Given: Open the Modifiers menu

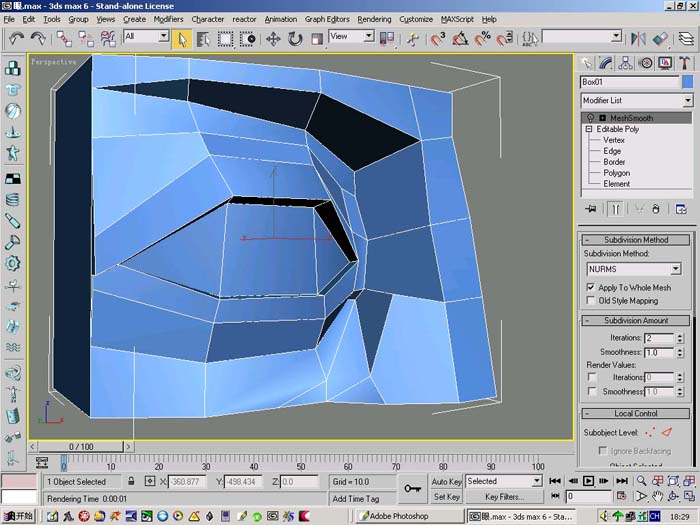Looking at the screenshot, I should 168,19.
